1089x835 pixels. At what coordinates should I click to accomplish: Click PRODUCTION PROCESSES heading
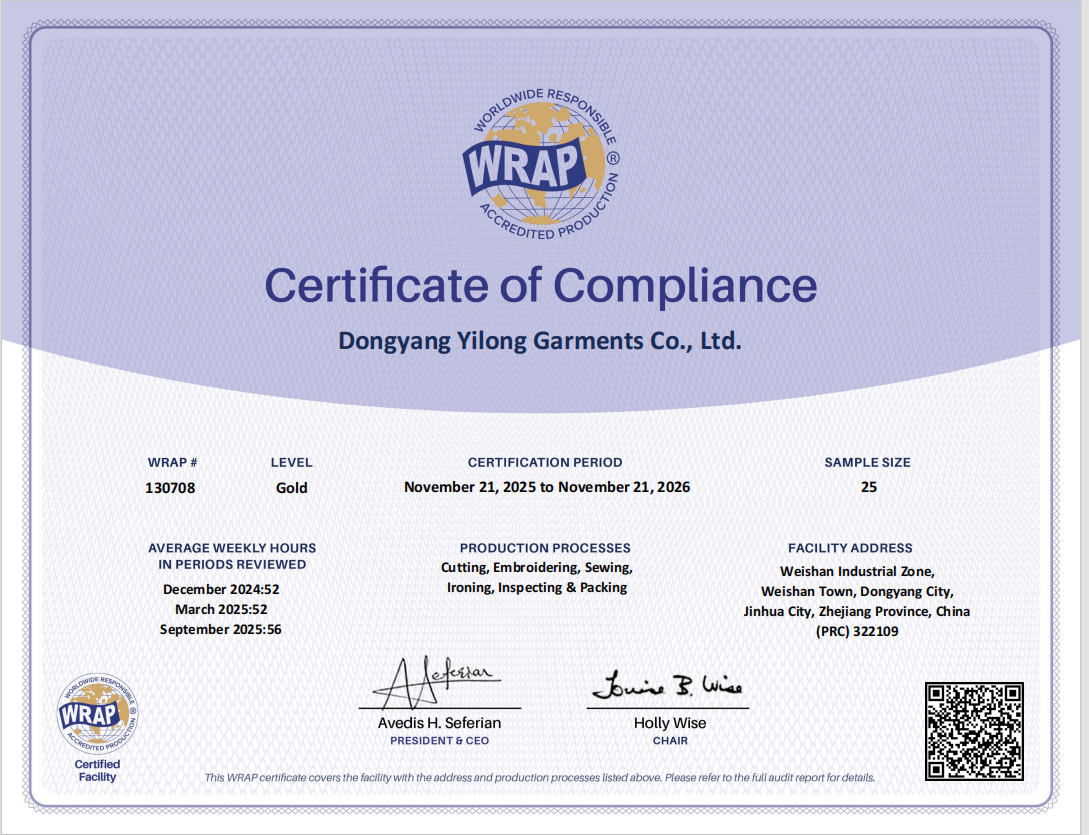pyautogui.click(x=545, y=548)
